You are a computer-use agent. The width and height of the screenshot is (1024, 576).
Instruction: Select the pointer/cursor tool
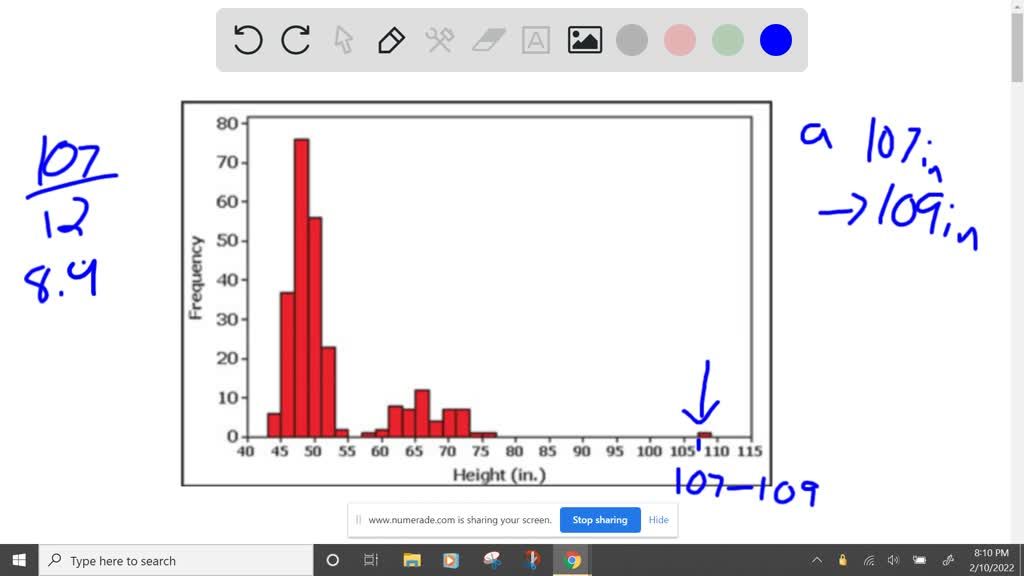point(343,40)
